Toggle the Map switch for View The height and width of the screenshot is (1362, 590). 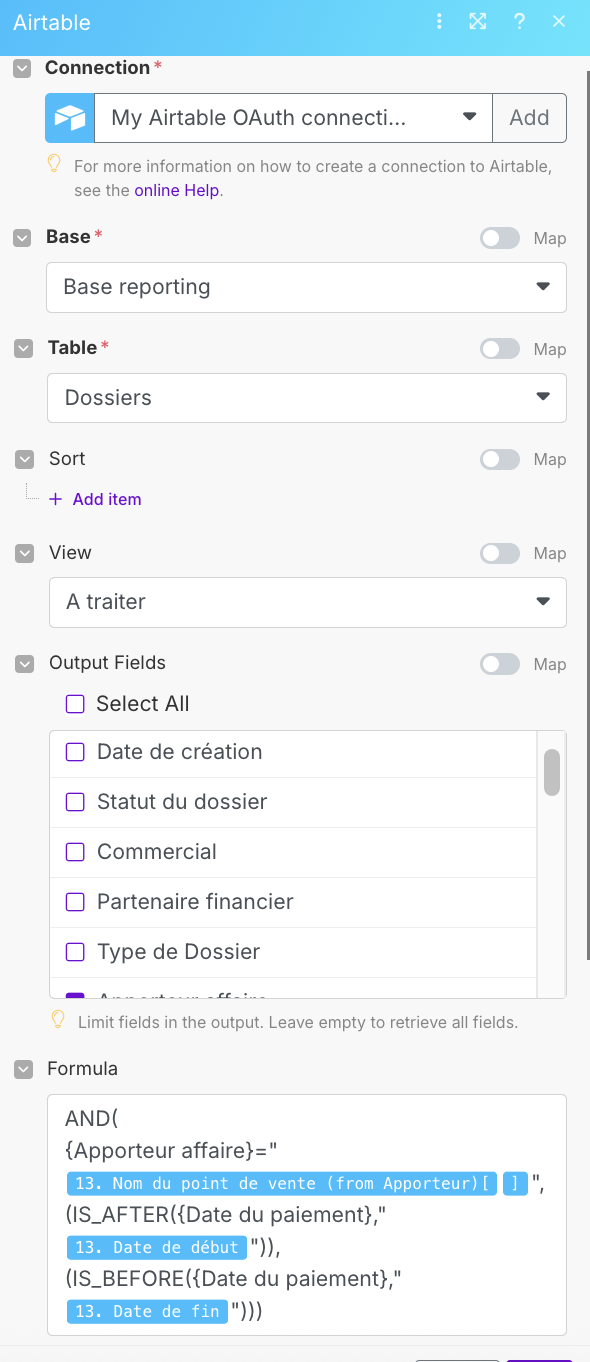click(500, 553)
